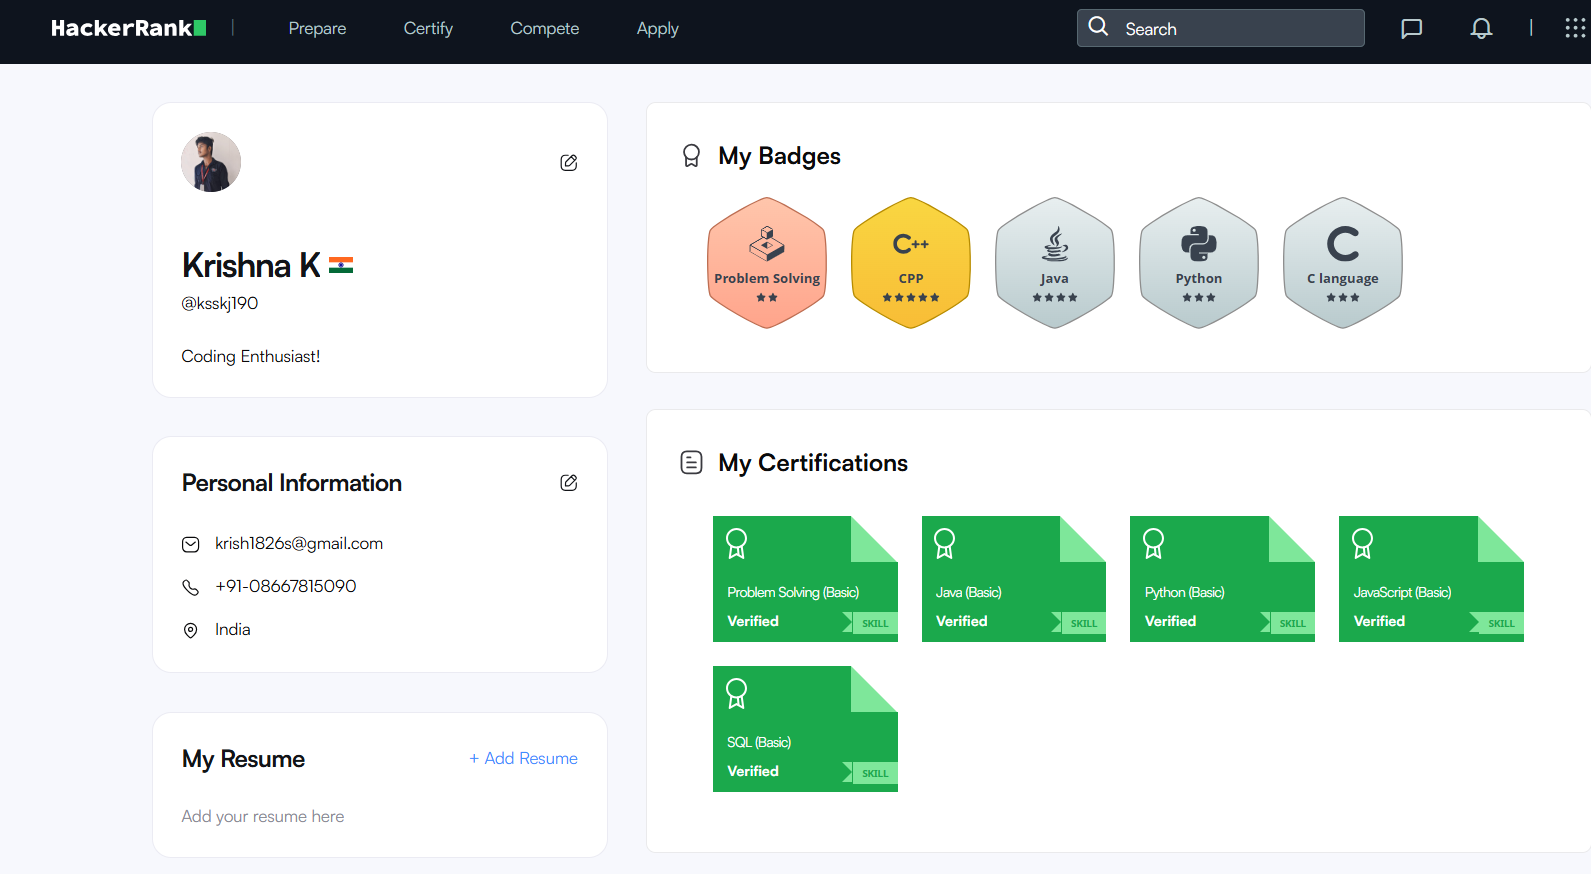Click 'Add your resume here' text
Image resolution: width=1591 pixels, height=874 pixels.
tap(263, 816)
